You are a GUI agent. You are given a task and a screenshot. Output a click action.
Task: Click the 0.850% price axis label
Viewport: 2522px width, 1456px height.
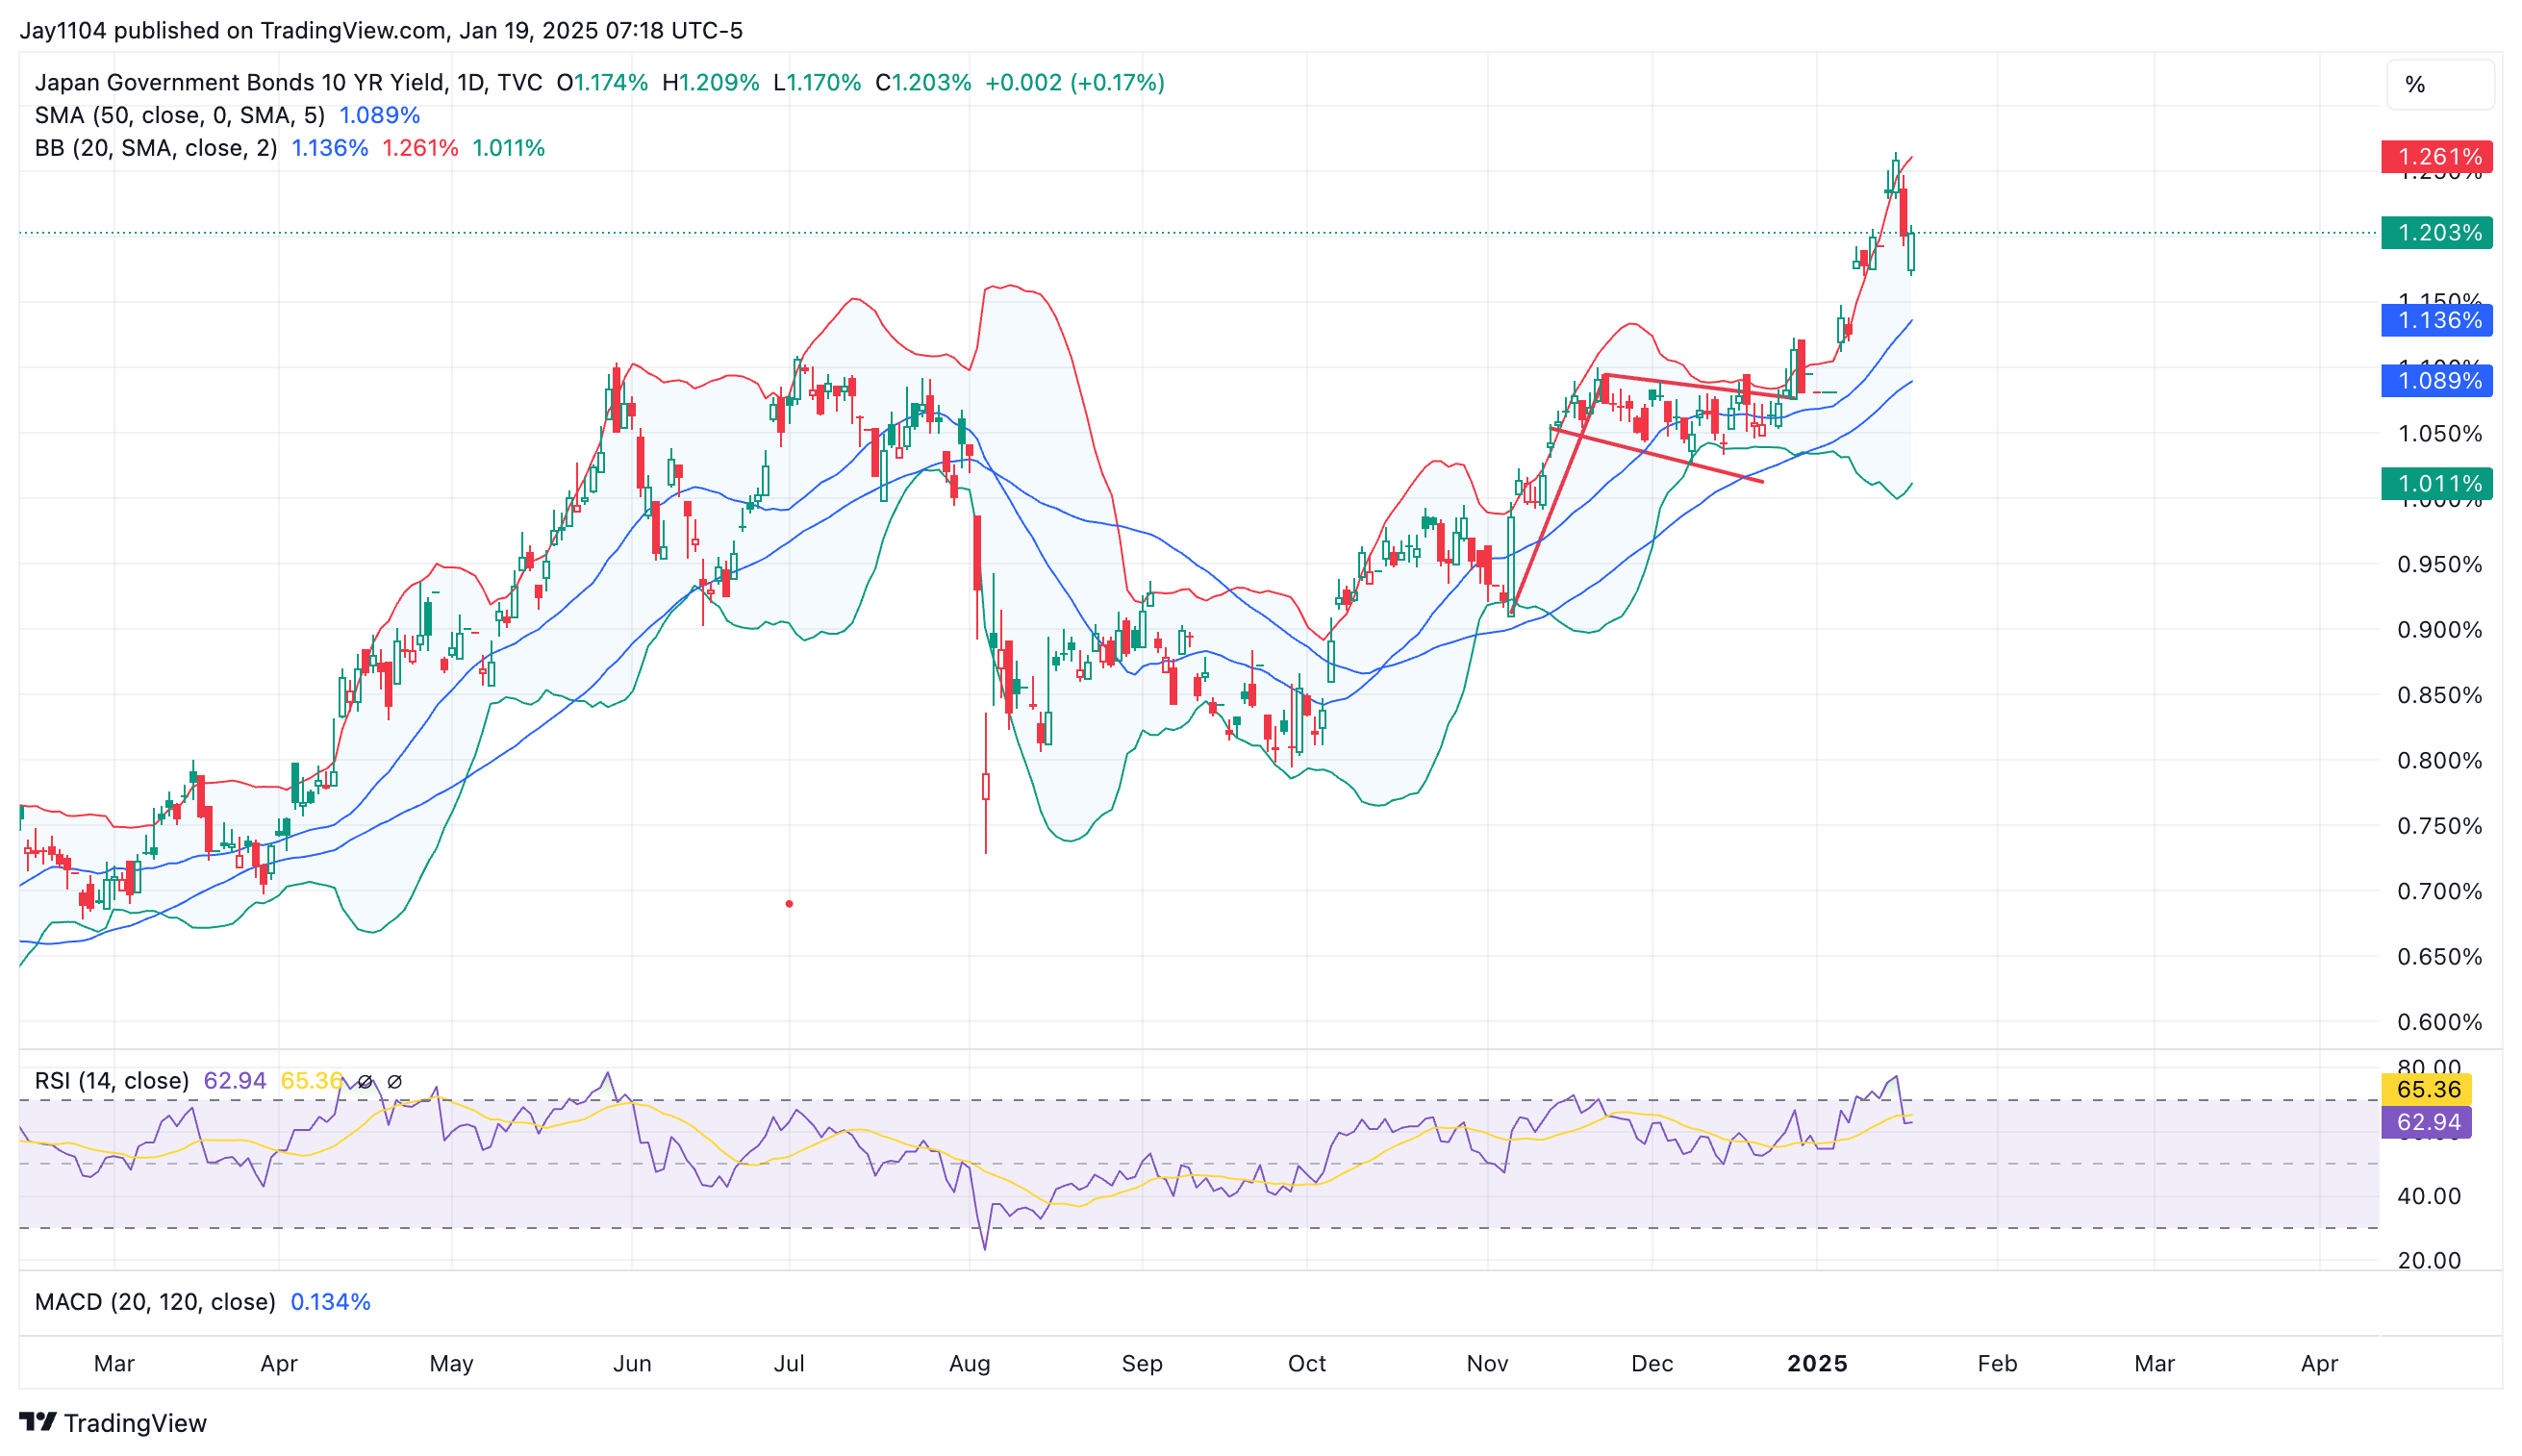2439,695
